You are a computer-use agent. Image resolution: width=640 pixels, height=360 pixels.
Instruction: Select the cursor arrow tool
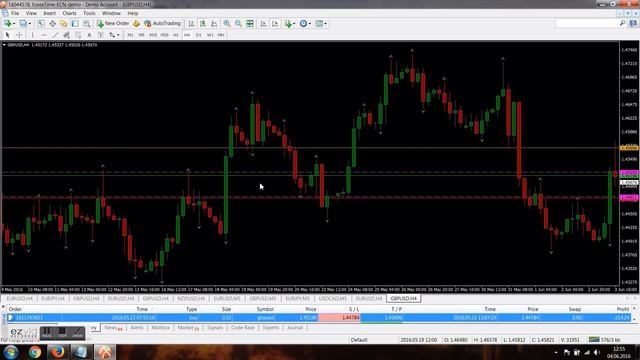coord(7,35)
